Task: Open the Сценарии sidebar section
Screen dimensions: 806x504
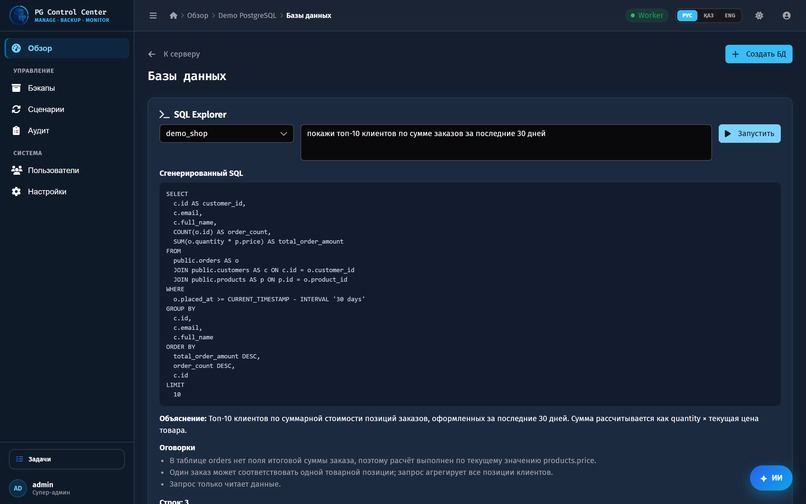Action: click(x=67, y=109)
